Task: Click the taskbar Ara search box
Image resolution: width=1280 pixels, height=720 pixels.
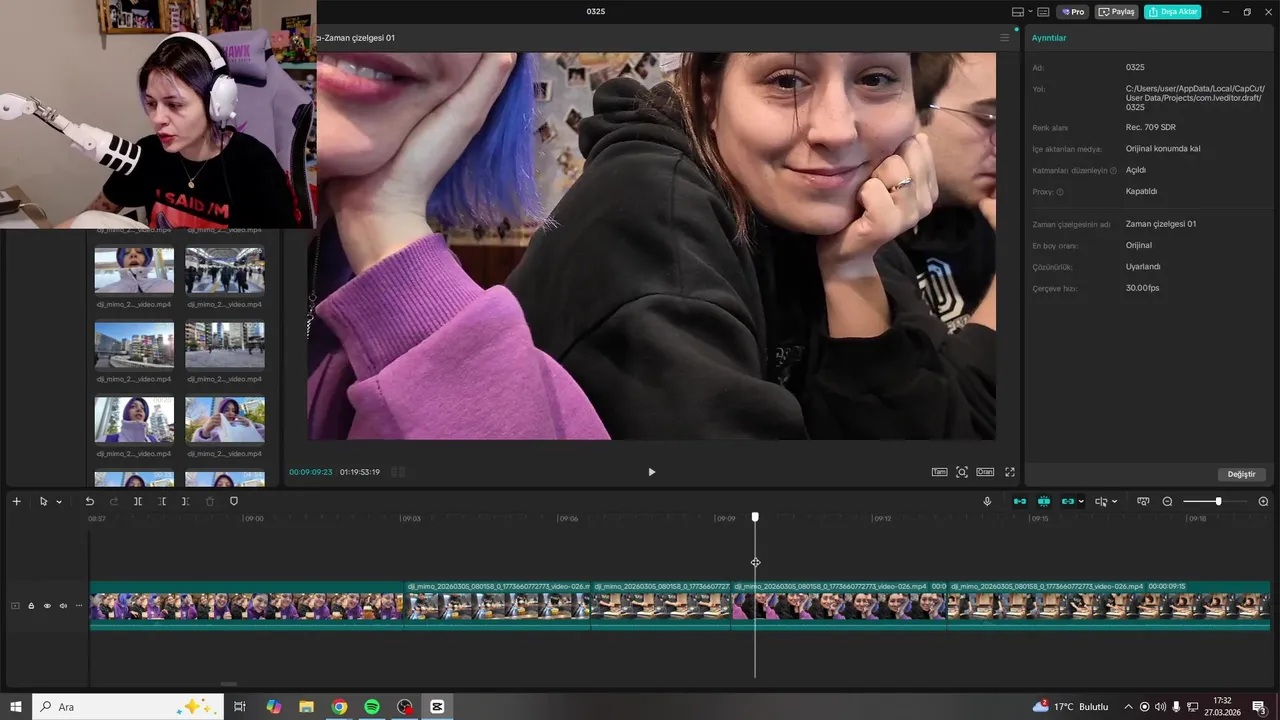Action: 128,707
